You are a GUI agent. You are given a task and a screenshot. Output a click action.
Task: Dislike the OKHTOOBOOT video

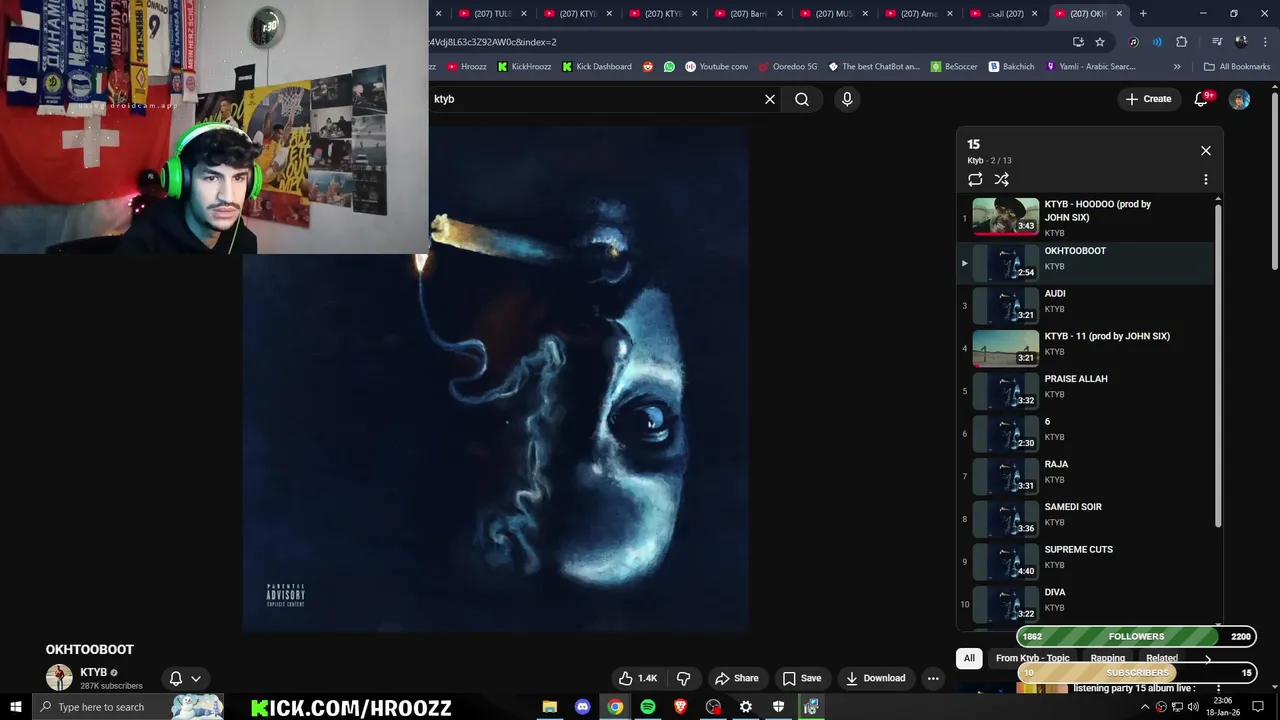coord(684,678)
